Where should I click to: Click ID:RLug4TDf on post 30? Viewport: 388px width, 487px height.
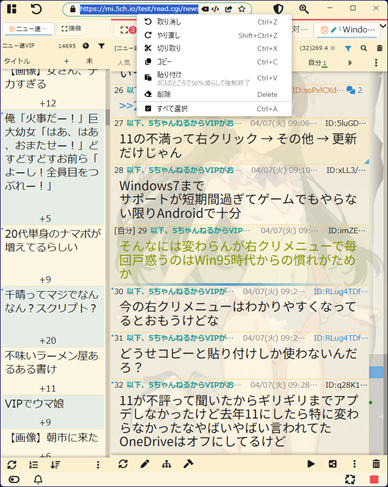pos(340,292)
